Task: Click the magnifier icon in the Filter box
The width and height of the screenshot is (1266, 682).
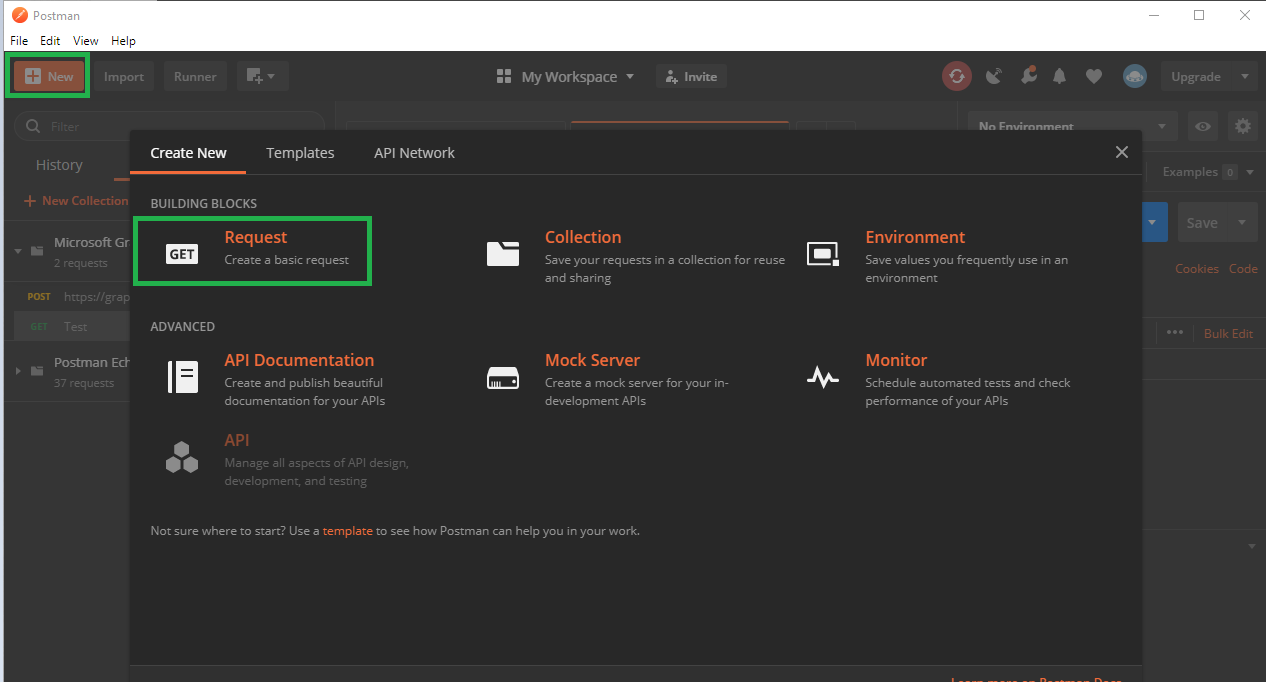Action: (x=33, y=127)
